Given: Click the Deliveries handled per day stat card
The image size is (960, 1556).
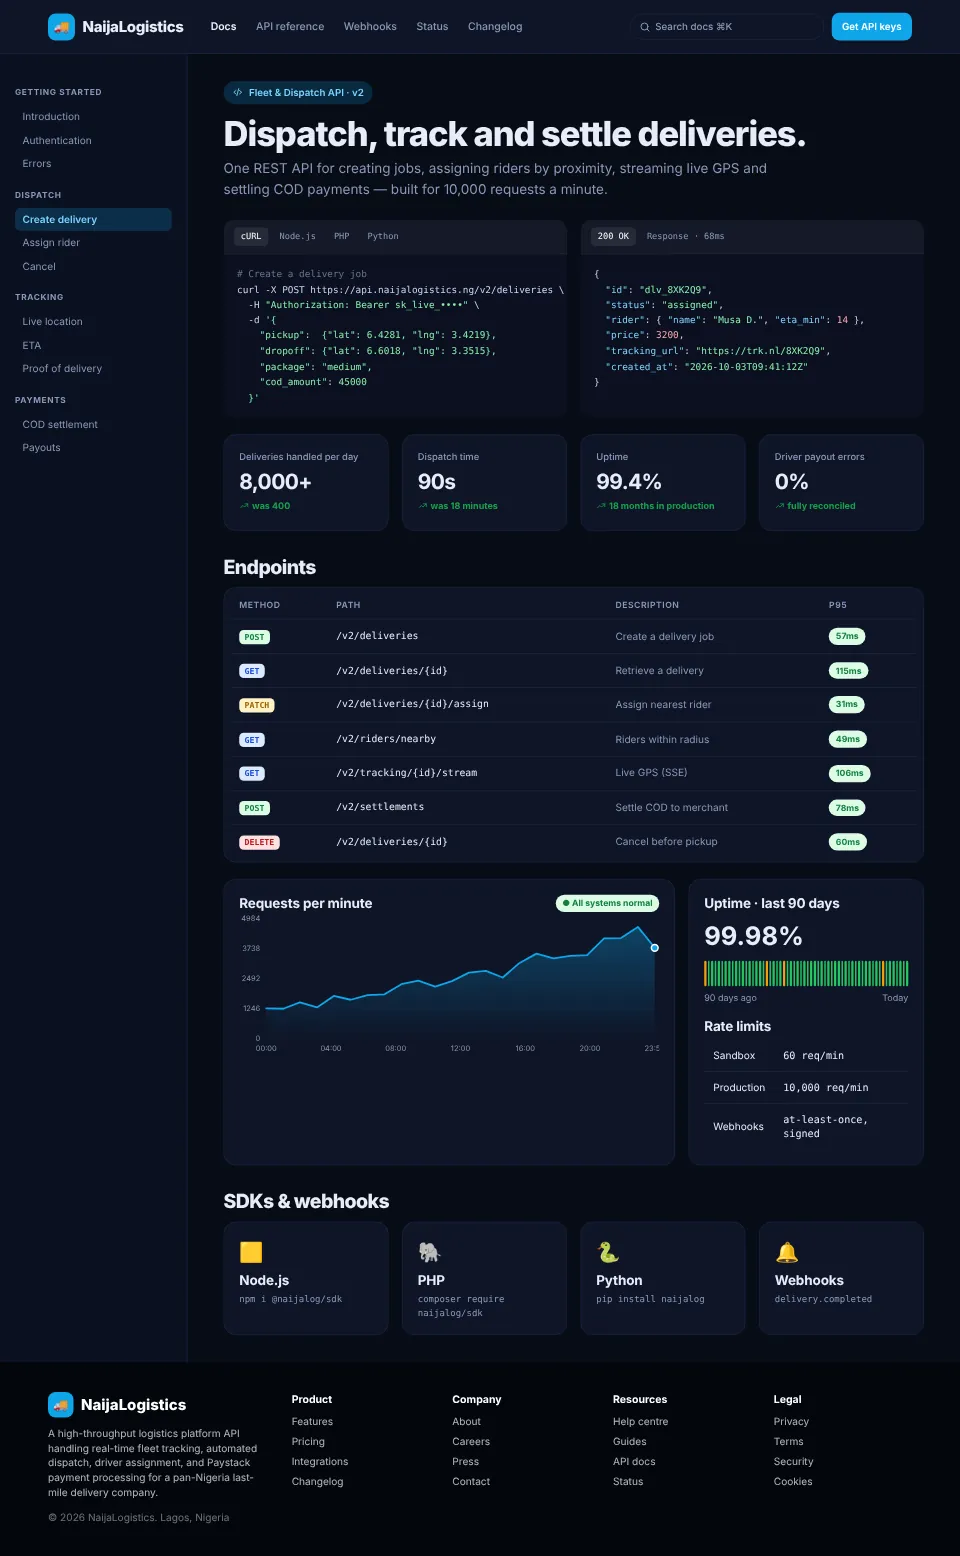Looking at the screenshot, I should (x=306, y=482).
